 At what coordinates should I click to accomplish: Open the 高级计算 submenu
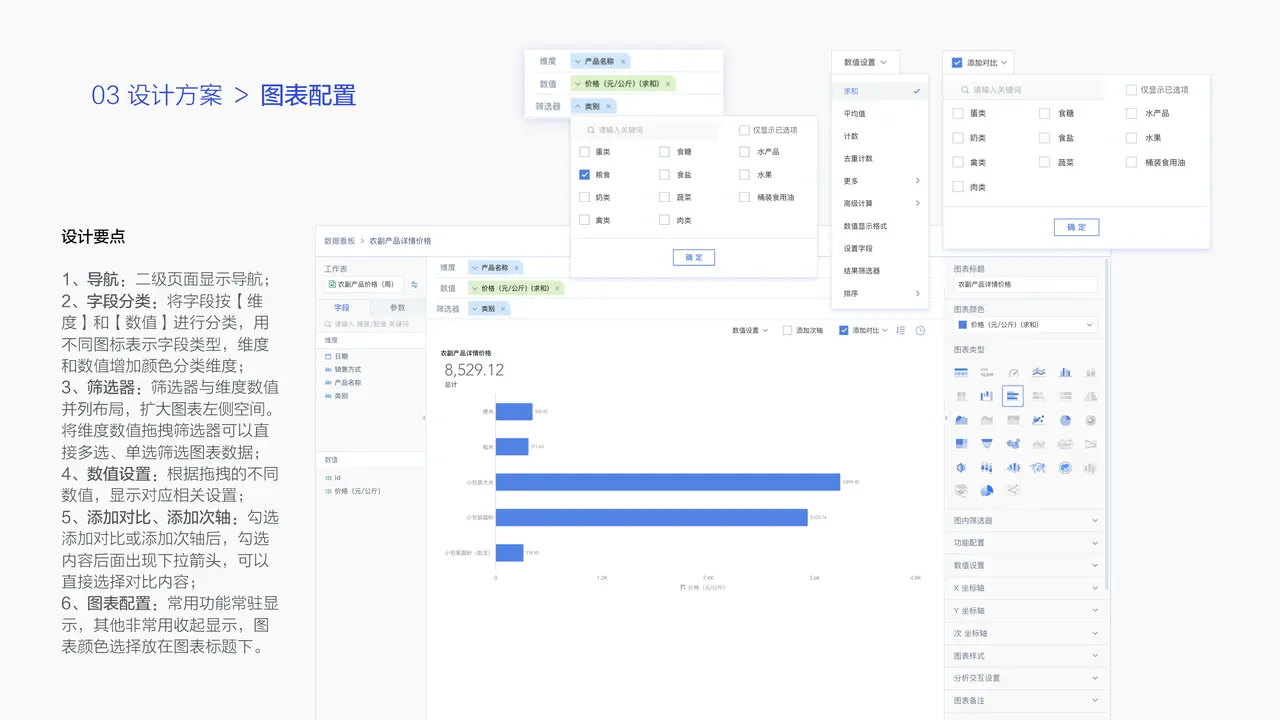pos(880,204)
